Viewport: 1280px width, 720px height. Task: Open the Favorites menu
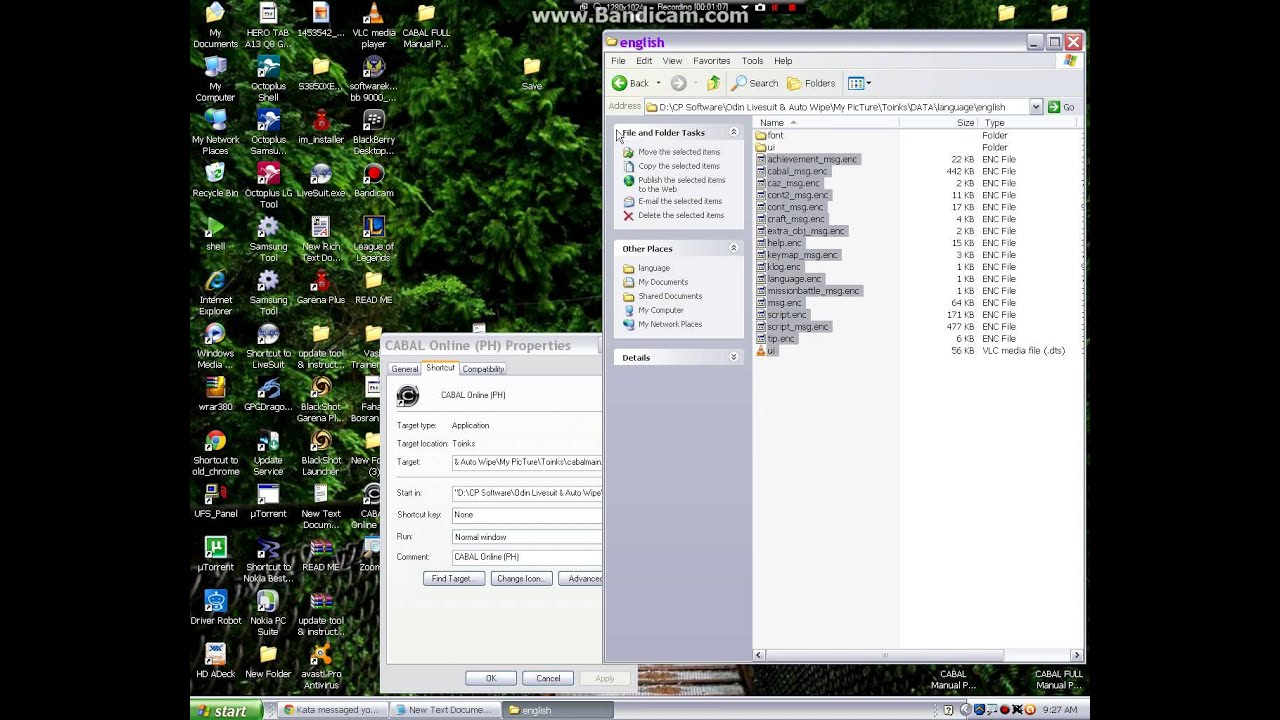point(711,61)
